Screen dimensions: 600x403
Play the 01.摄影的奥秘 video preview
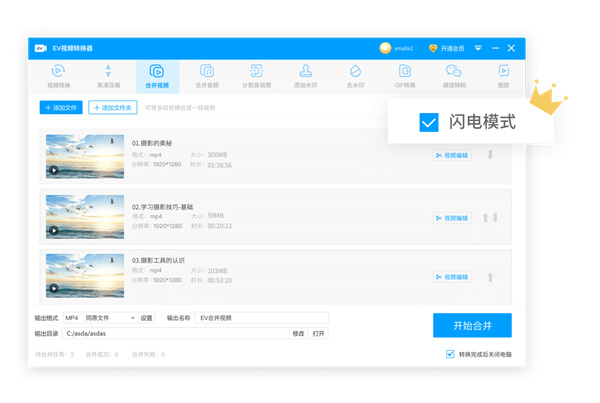tap(54, 170)
